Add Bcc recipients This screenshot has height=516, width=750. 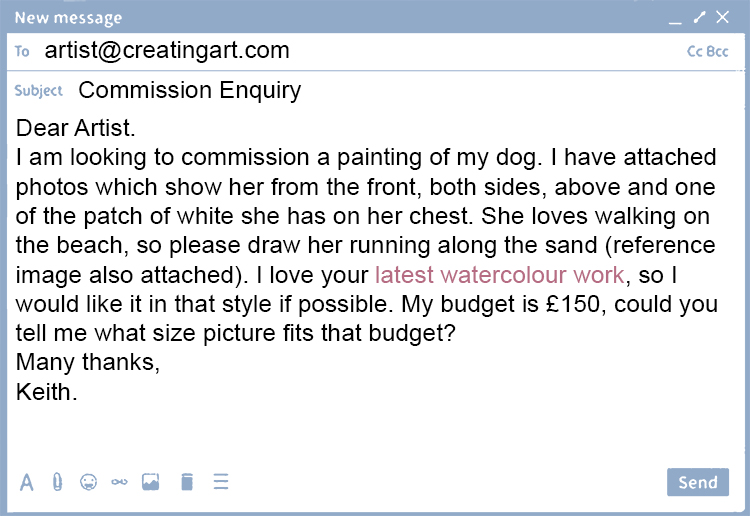718,51
